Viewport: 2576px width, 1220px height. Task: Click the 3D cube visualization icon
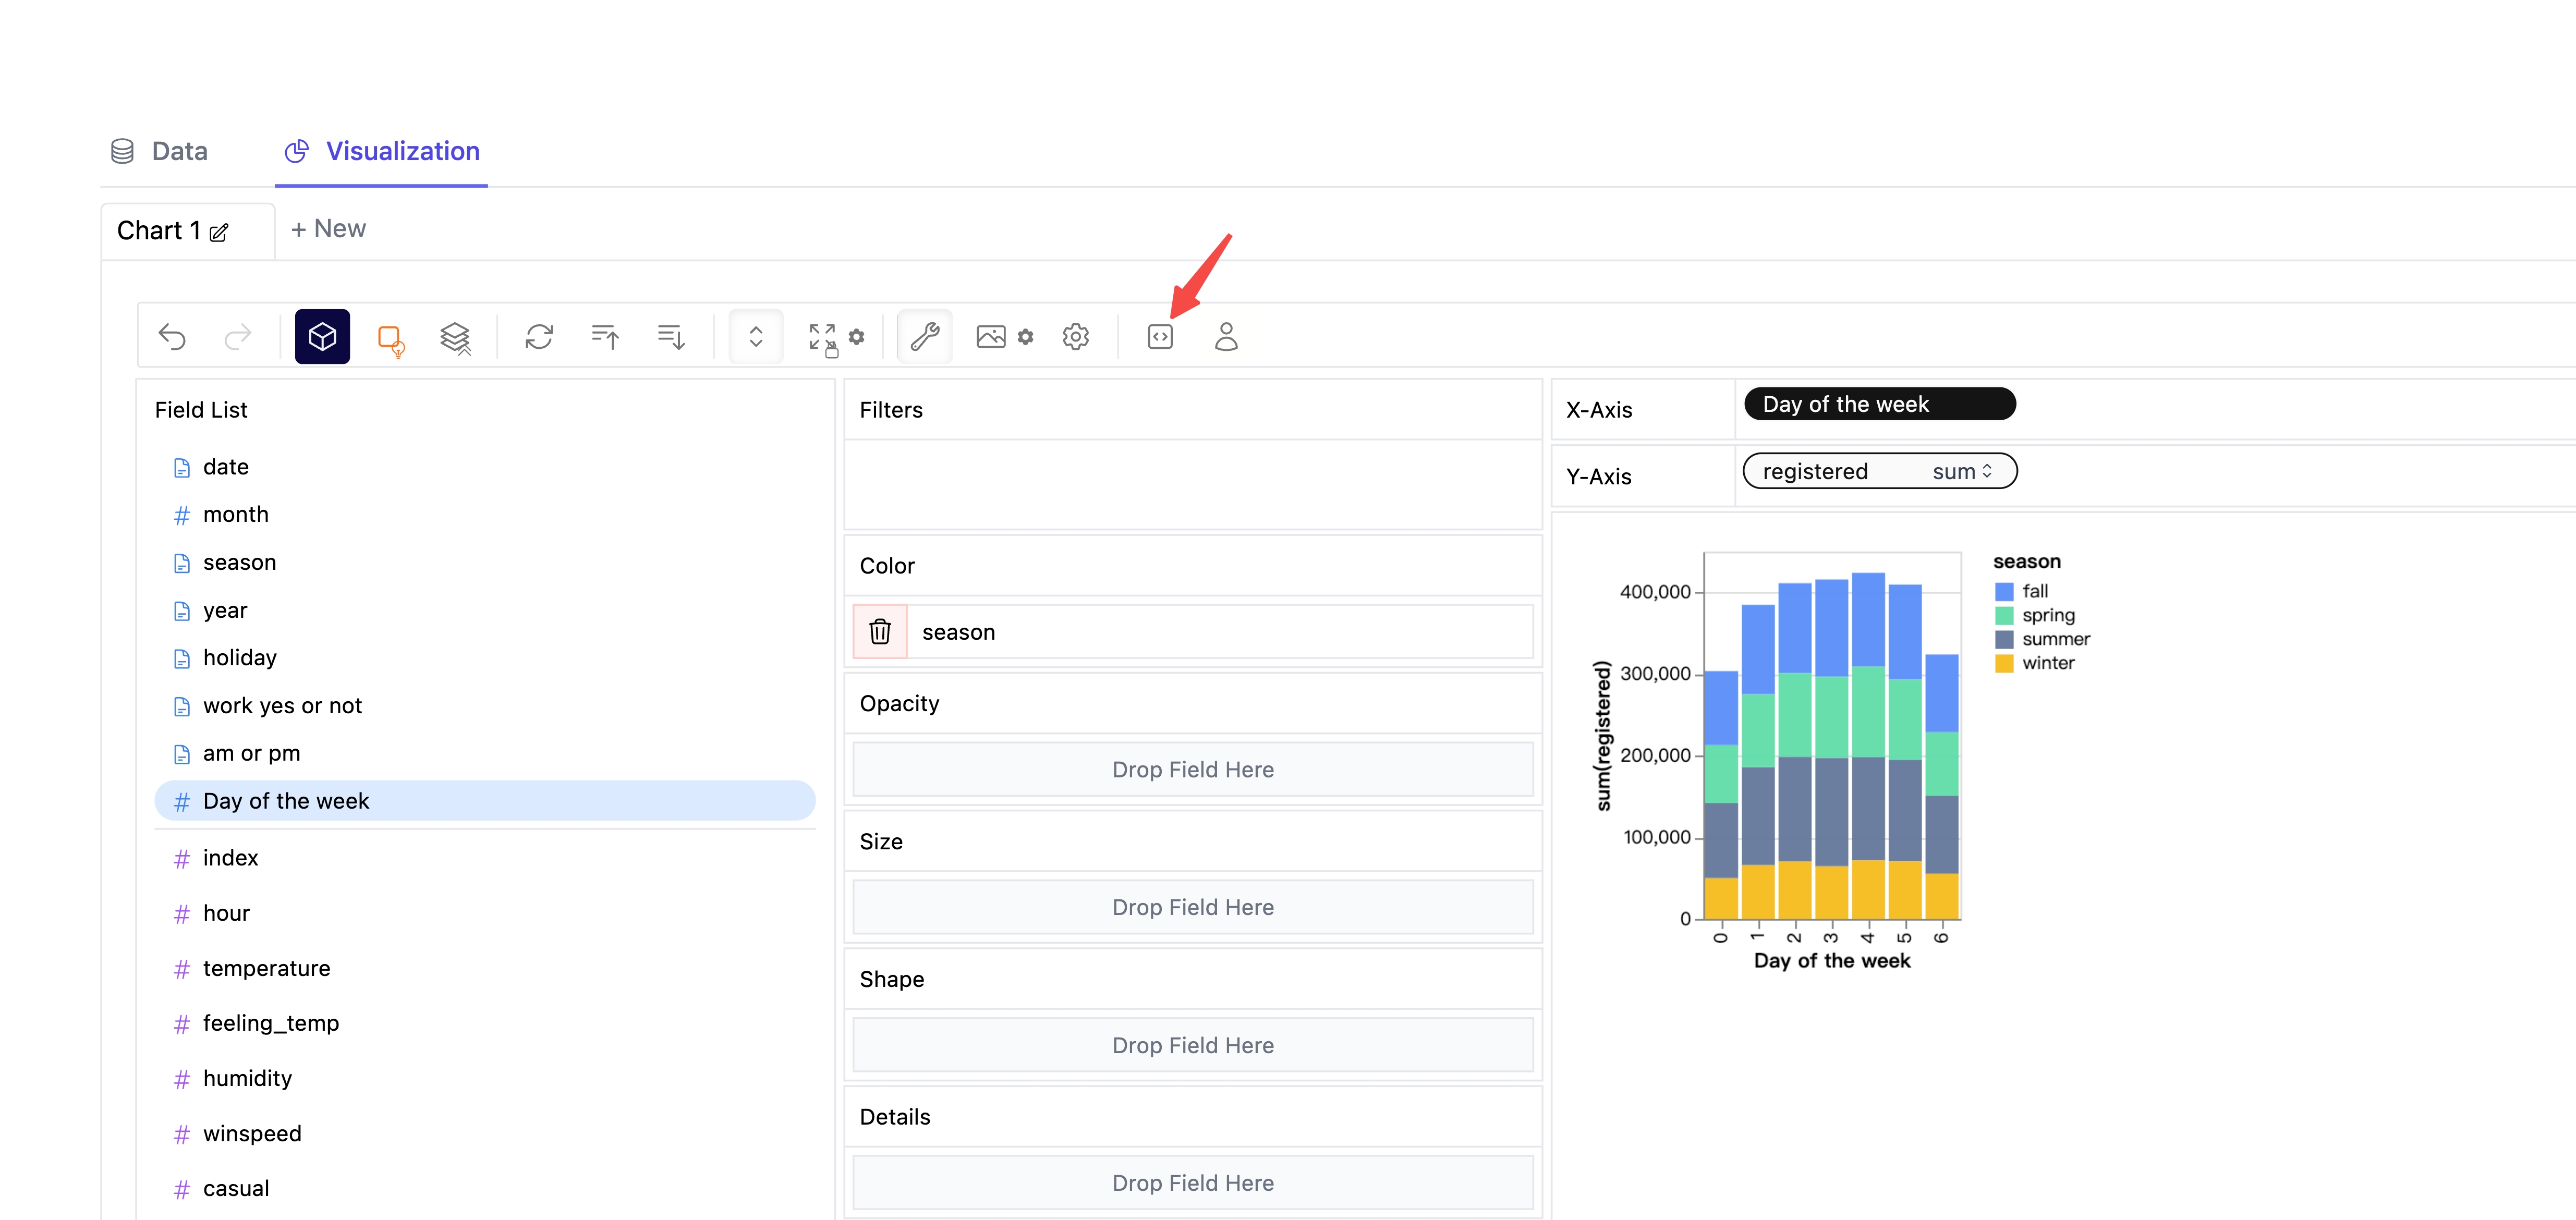[x=322, y=337]
